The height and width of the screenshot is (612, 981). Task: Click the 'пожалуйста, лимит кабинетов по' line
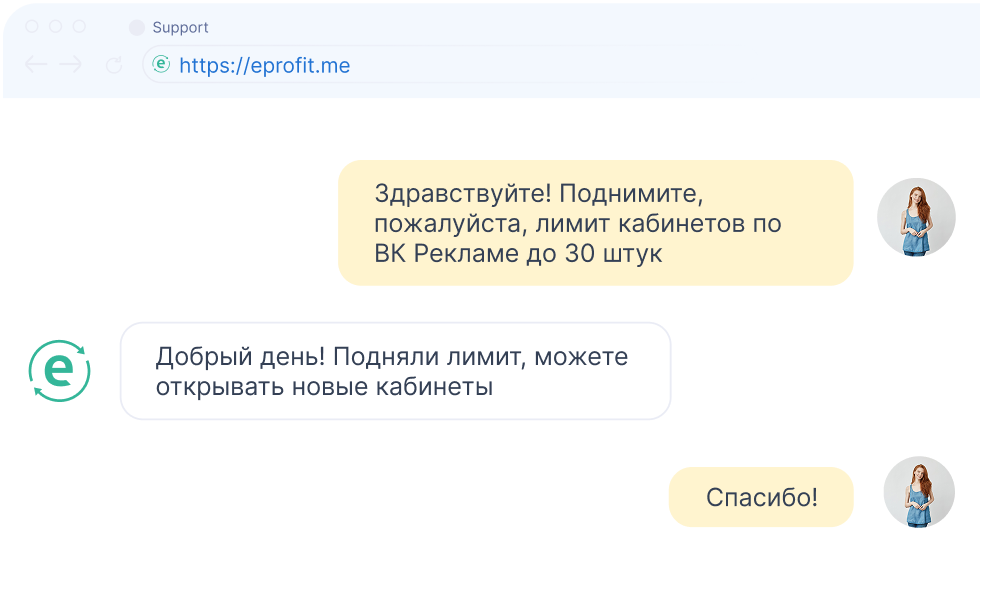[578, 223]
